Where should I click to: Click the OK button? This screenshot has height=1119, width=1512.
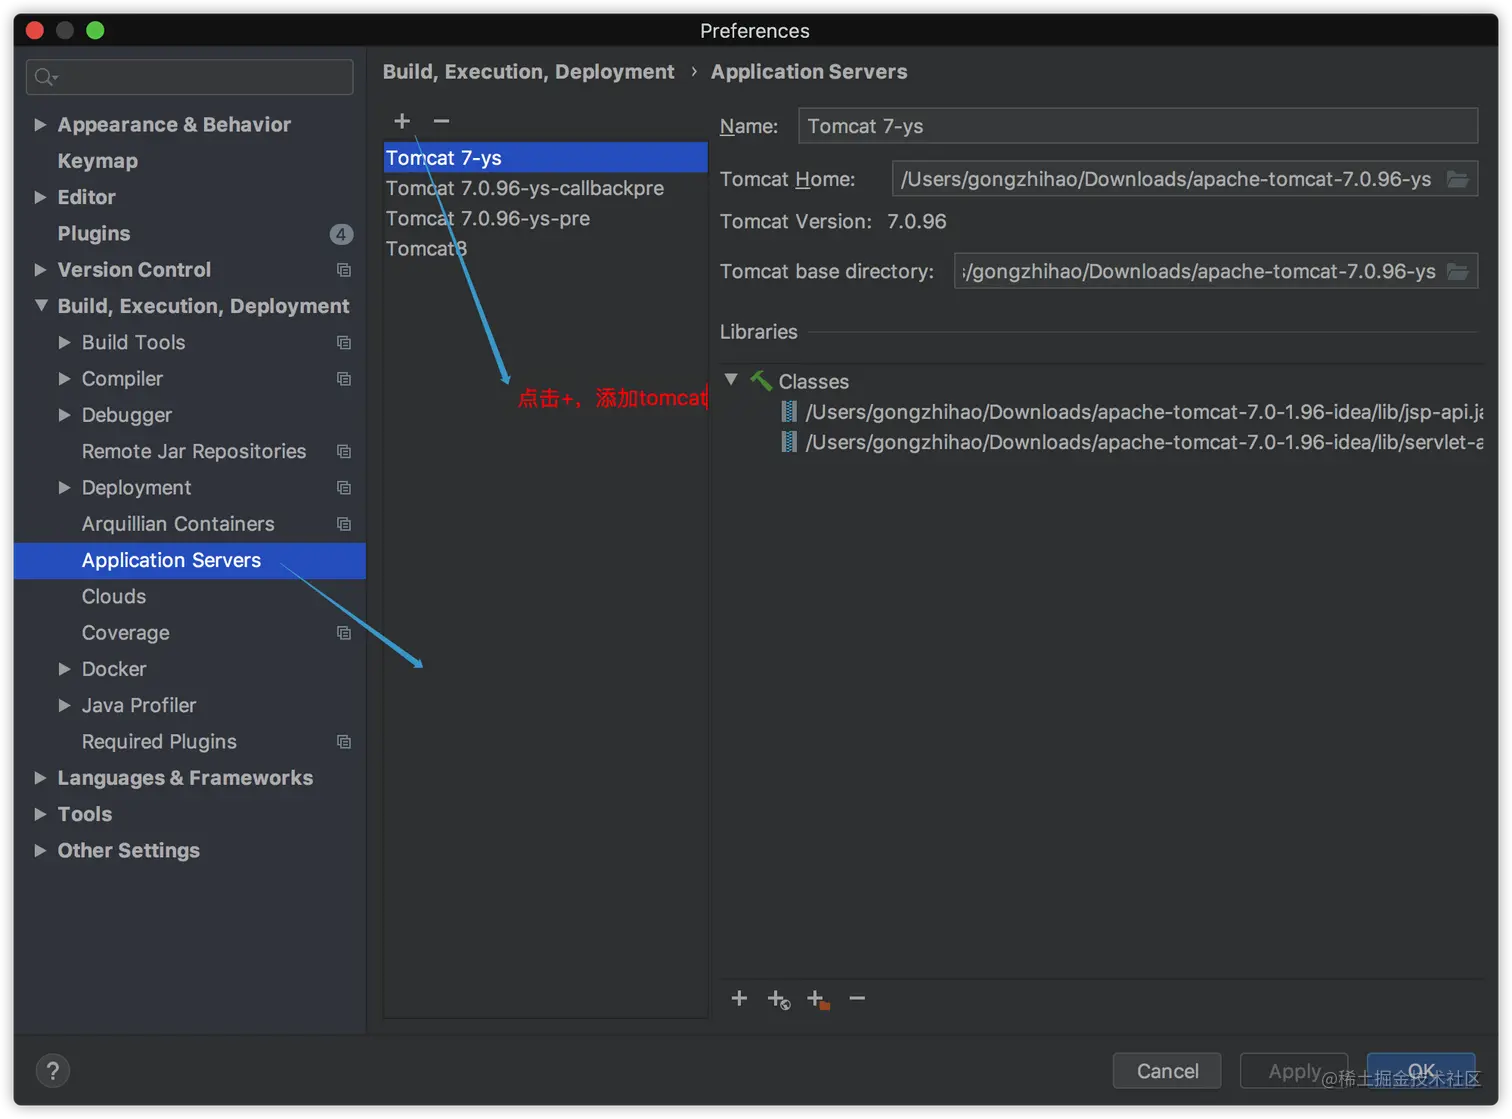pyautogui.click(x=1421, y=1071)
